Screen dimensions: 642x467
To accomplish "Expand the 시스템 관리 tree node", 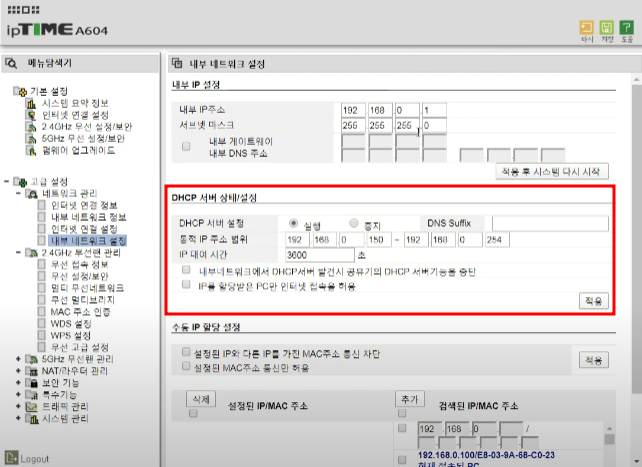I will (18, 418).
